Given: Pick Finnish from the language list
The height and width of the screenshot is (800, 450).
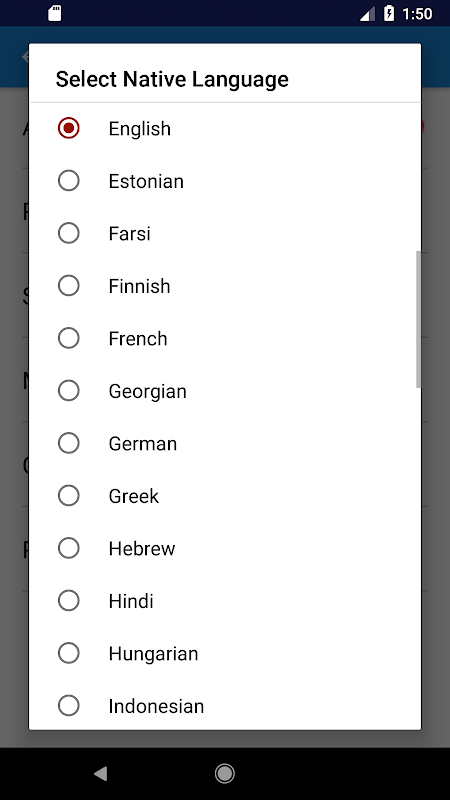Looking at the screenshot, I should pyautogui.click(x=224, y=286).
